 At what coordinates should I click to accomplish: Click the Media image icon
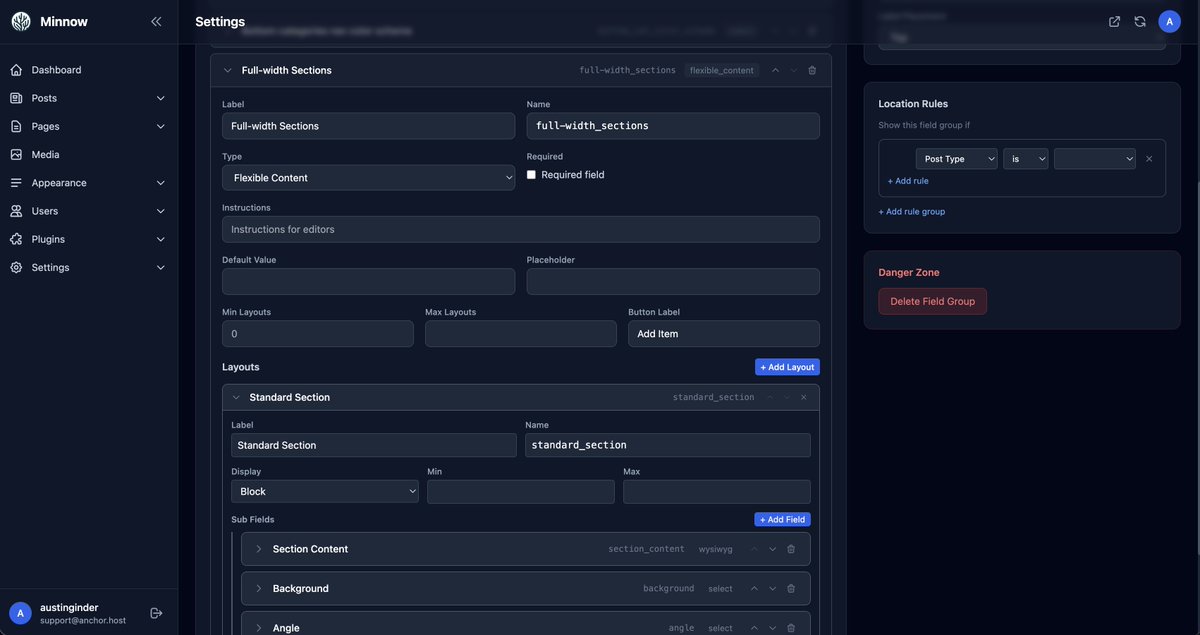tap(16, 155)
